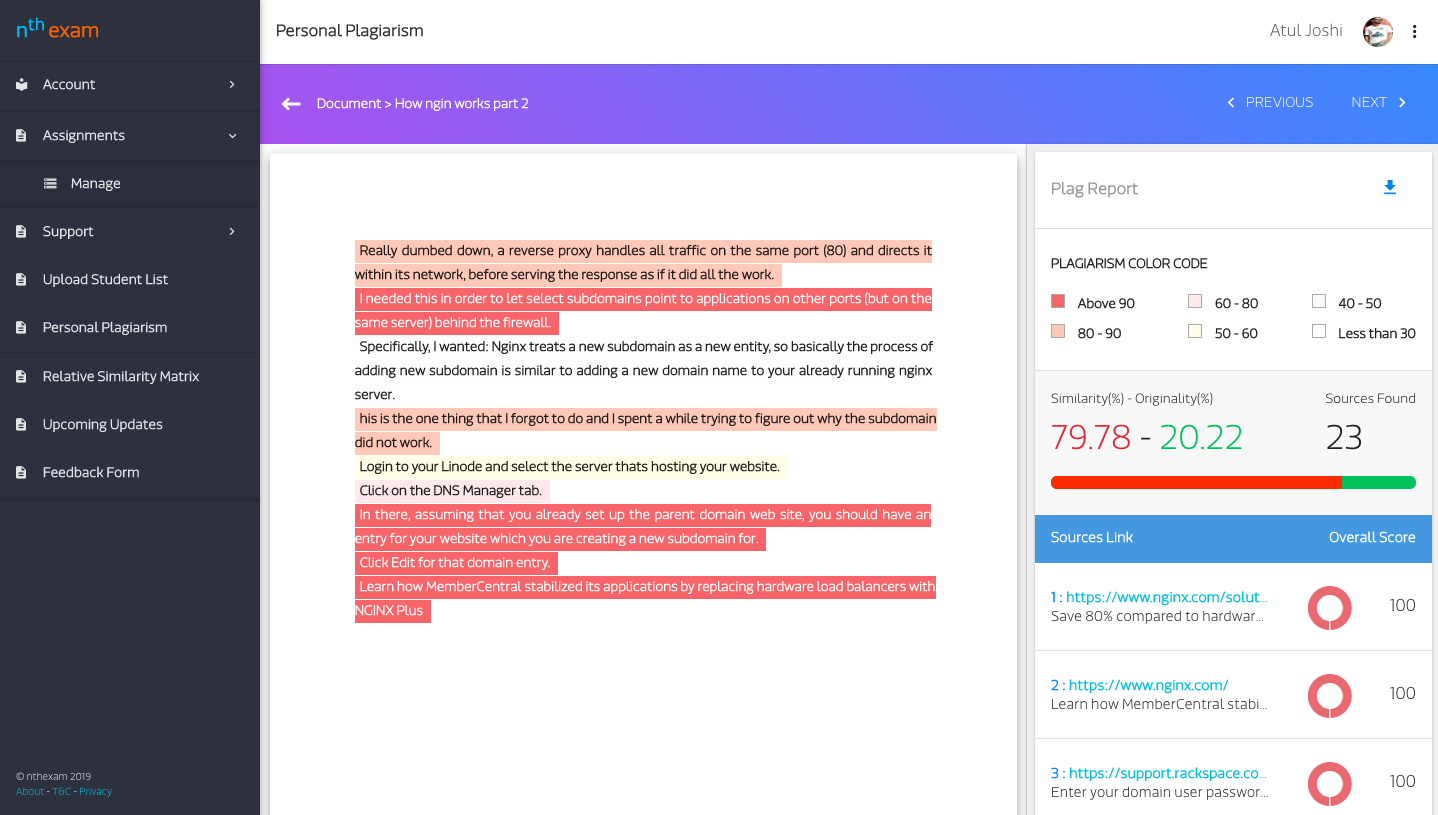Viewport: 1438px width, 815px height.
Task: Open the Support sidebar item
Action: (130, 232)
